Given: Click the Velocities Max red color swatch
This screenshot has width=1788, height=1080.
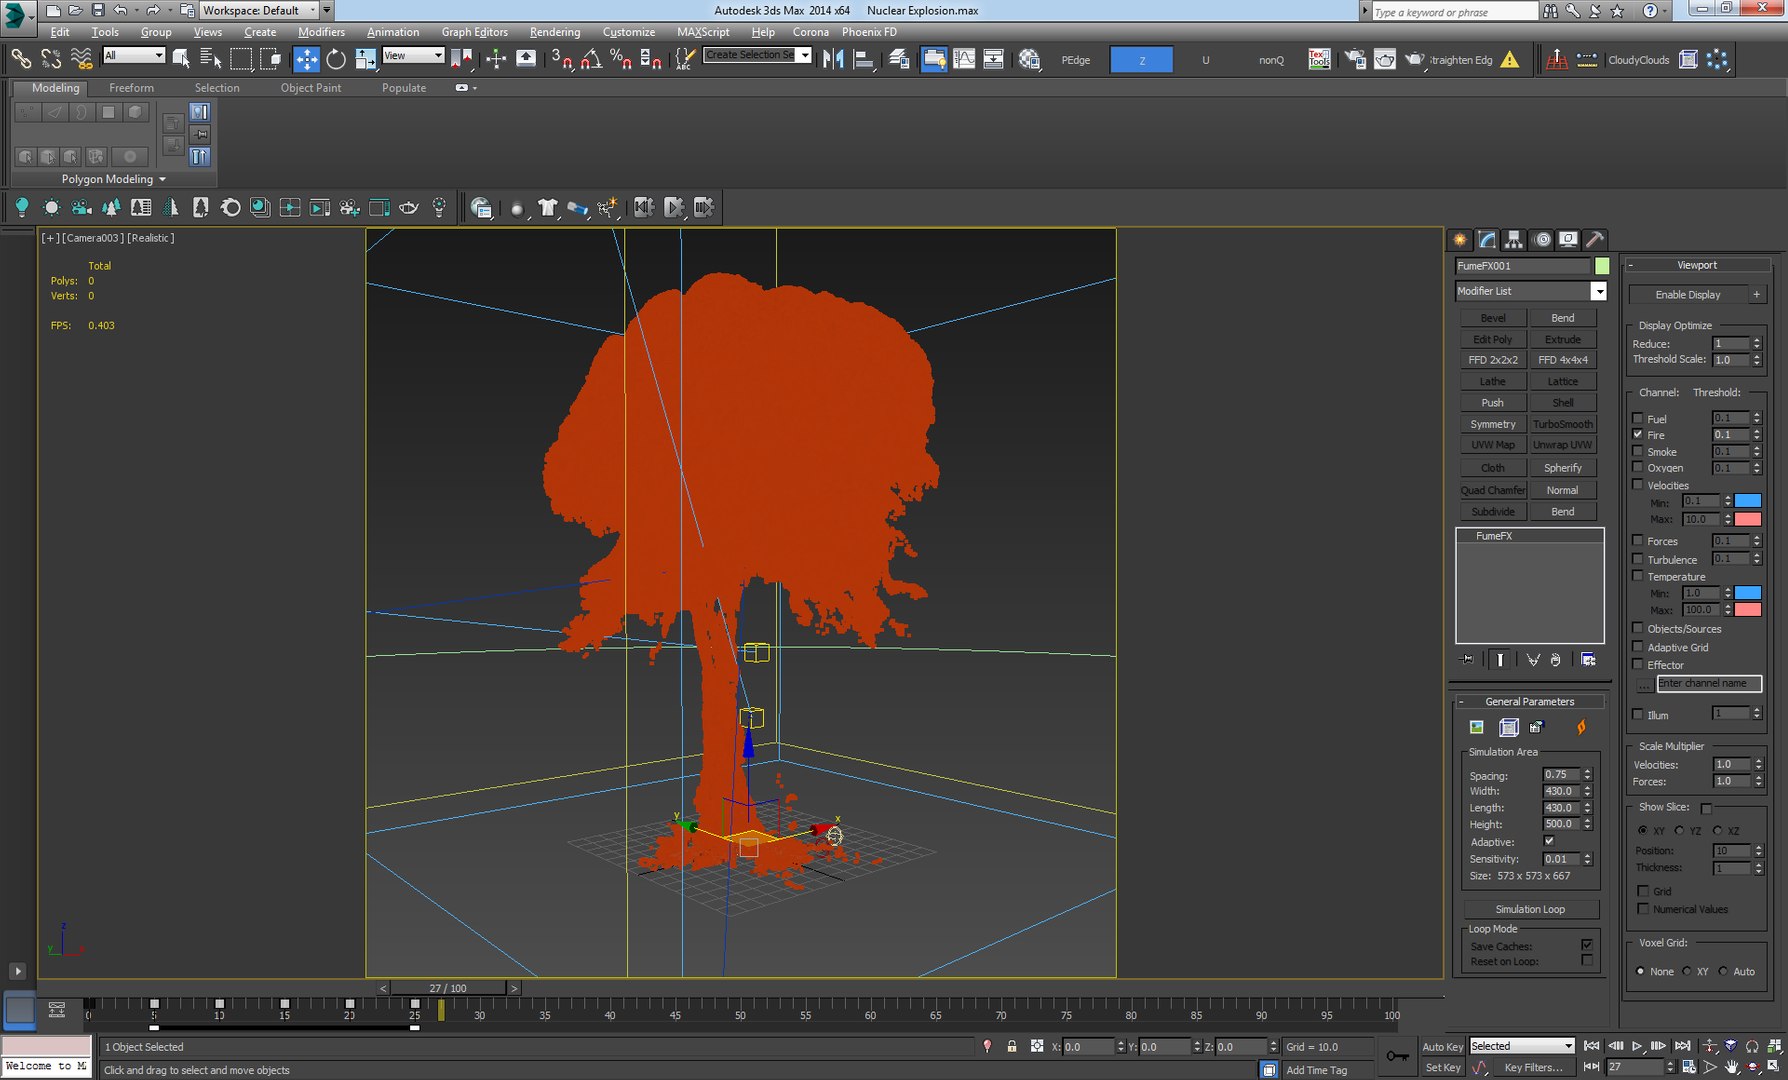Looking at the screenshot, I should pyautogui.click(x=1748, y=519).
